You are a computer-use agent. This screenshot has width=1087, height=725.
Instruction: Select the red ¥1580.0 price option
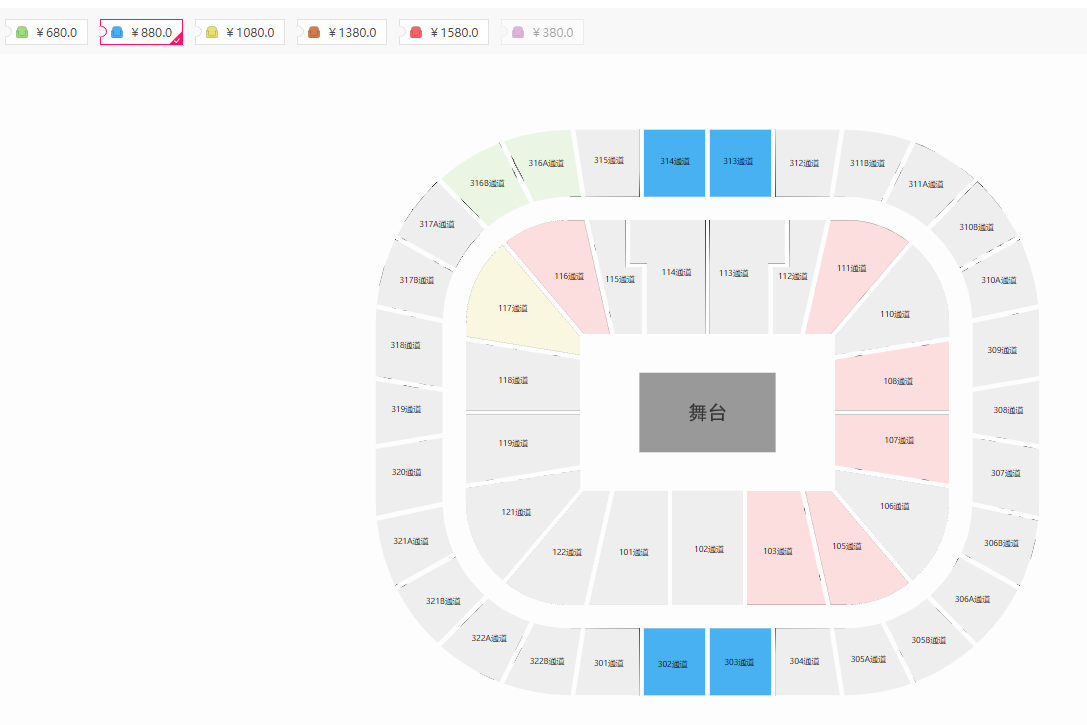tap(444, 33)
